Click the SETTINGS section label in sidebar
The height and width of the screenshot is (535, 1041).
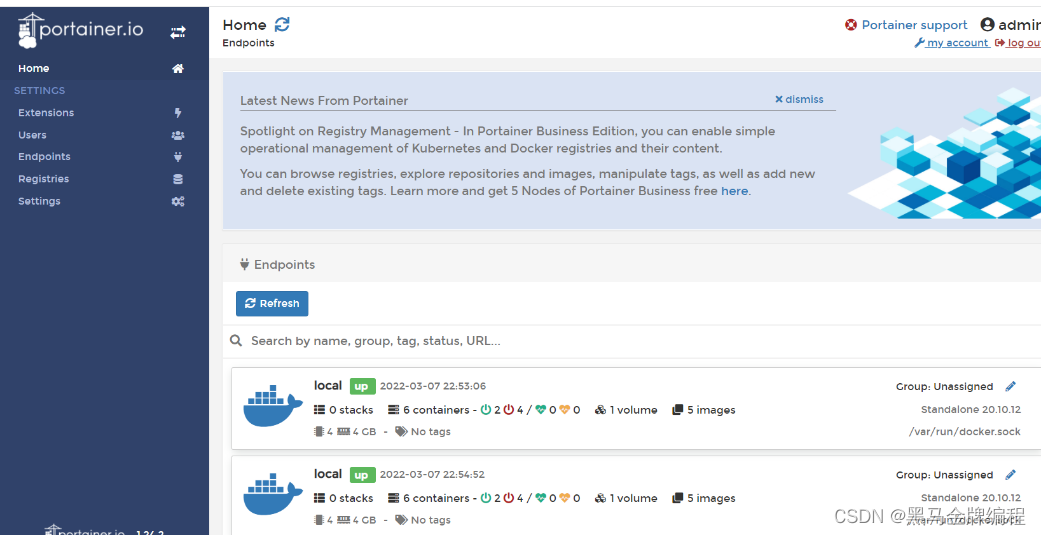point(40,90)
